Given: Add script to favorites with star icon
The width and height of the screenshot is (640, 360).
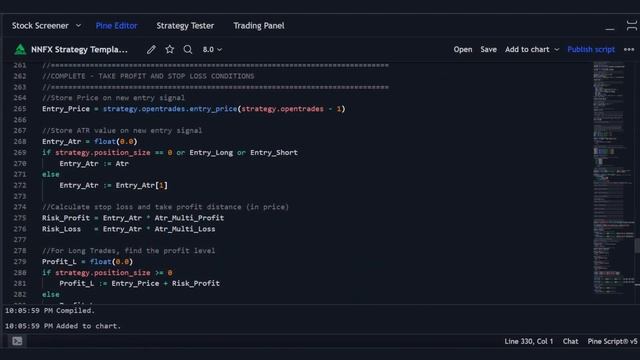Looking at the screenshot, I should [170, 49].
